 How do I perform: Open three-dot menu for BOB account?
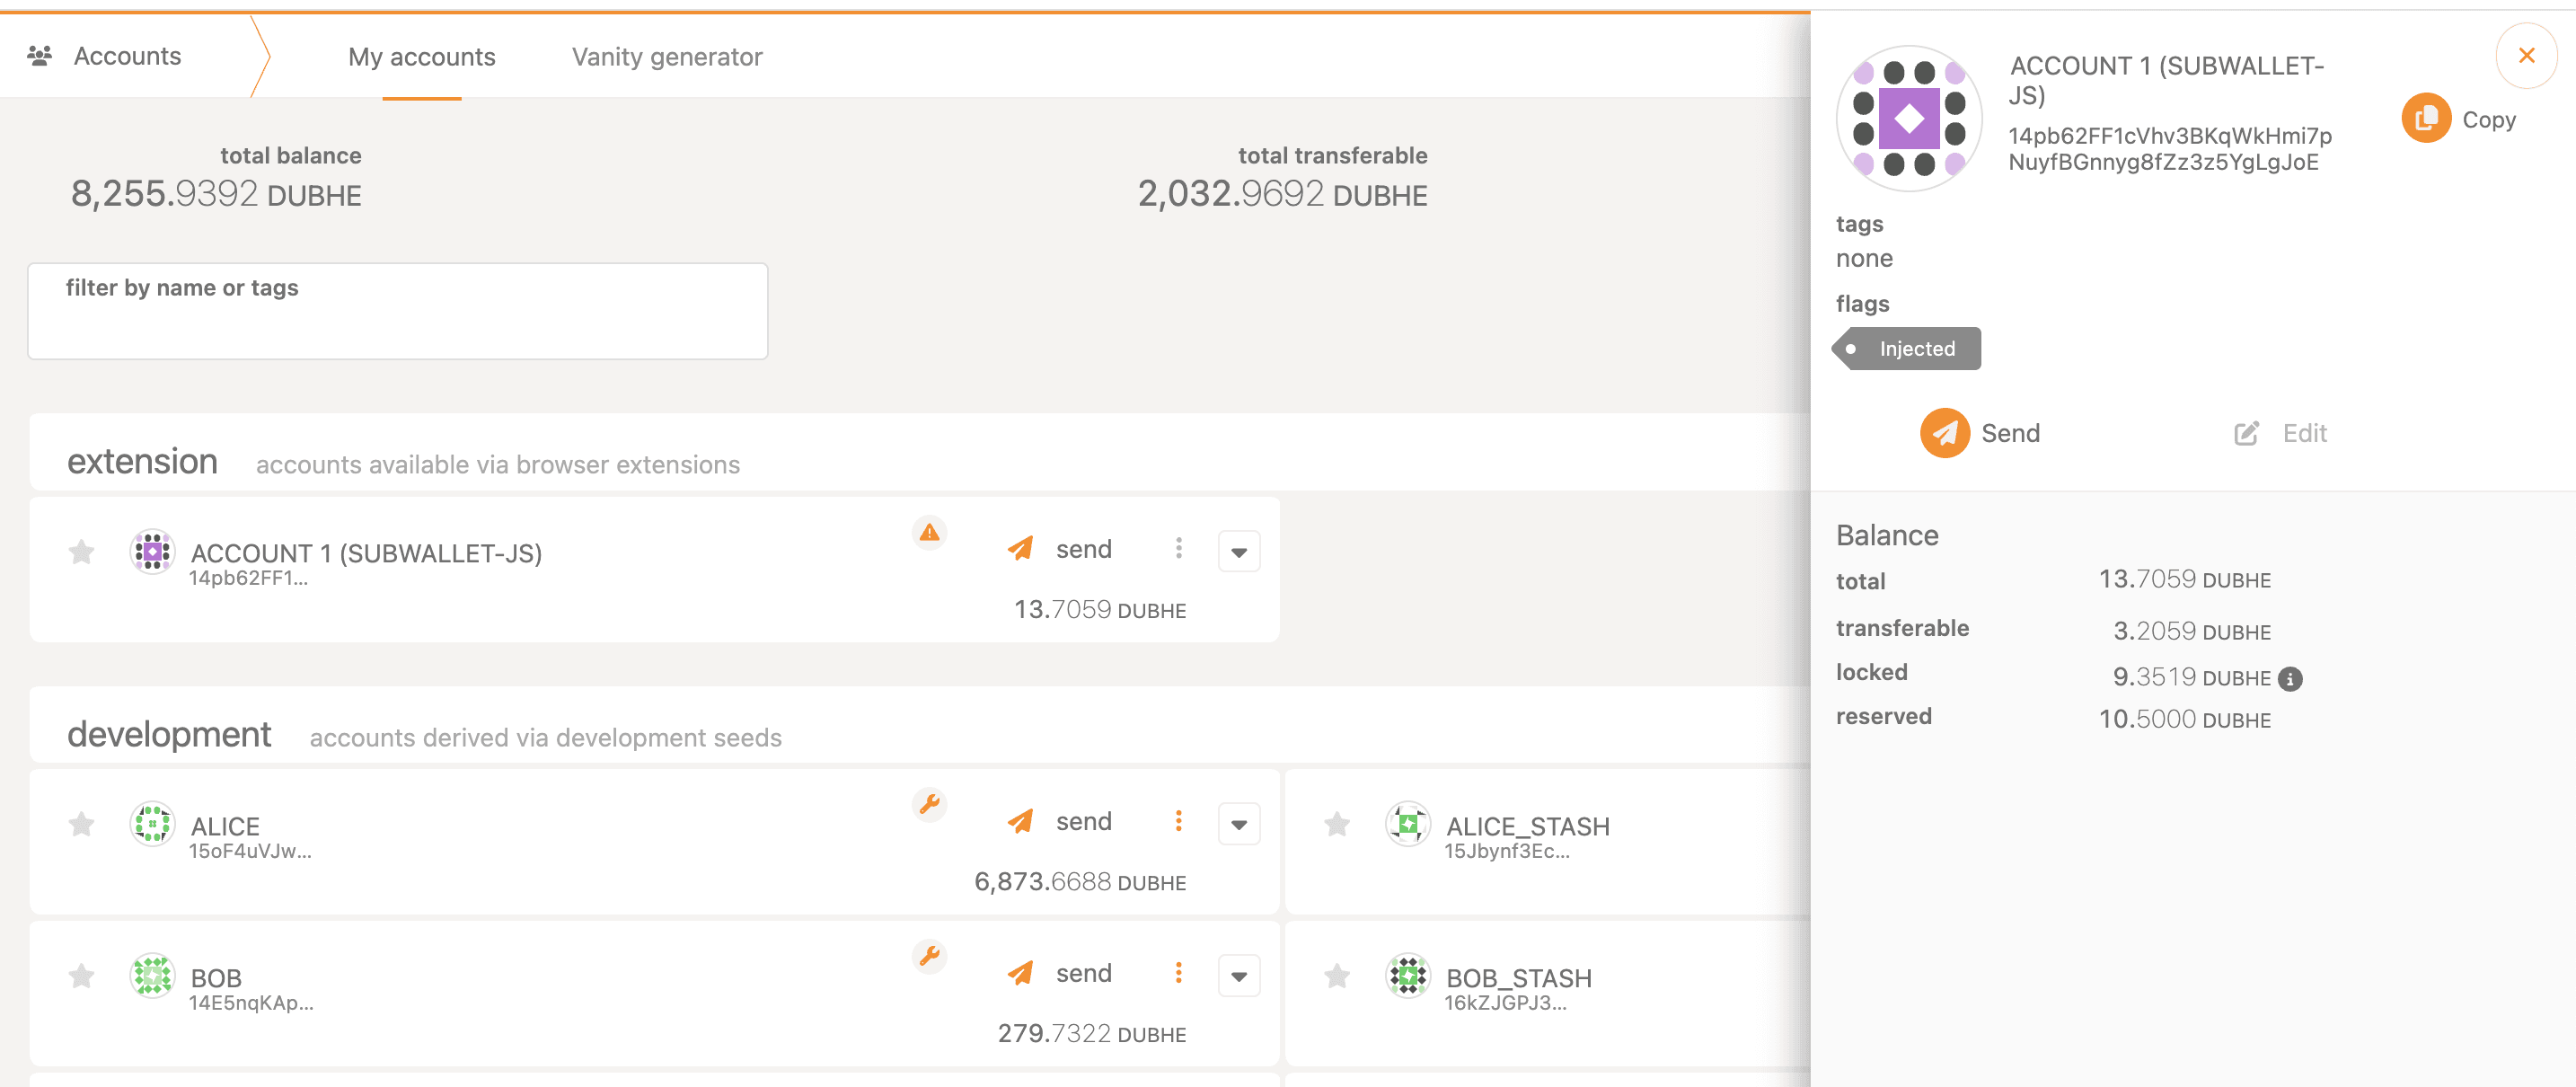pyautogui.click(x=1179, y=973)
